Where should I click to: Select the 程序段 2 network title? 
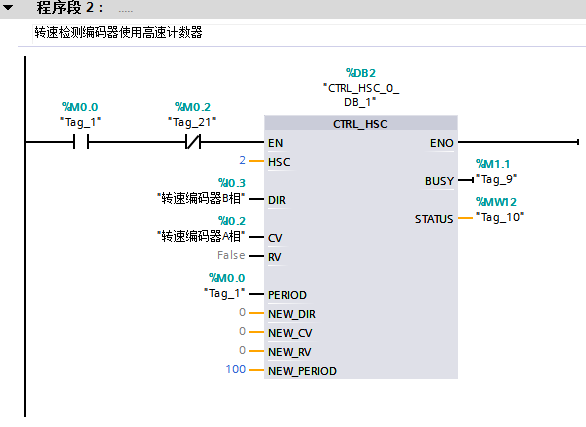click(69, 7)
